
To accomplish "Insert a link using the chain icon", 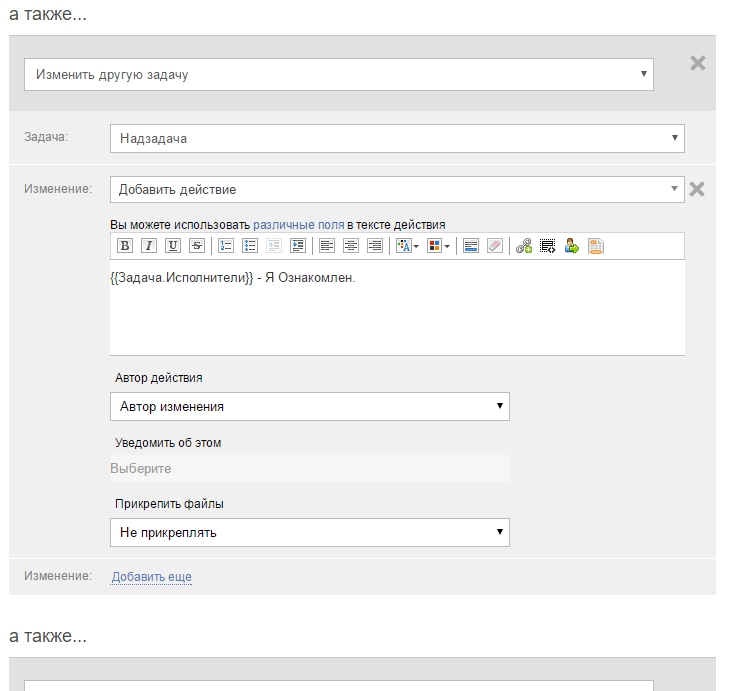I will (x=524, y=246).
